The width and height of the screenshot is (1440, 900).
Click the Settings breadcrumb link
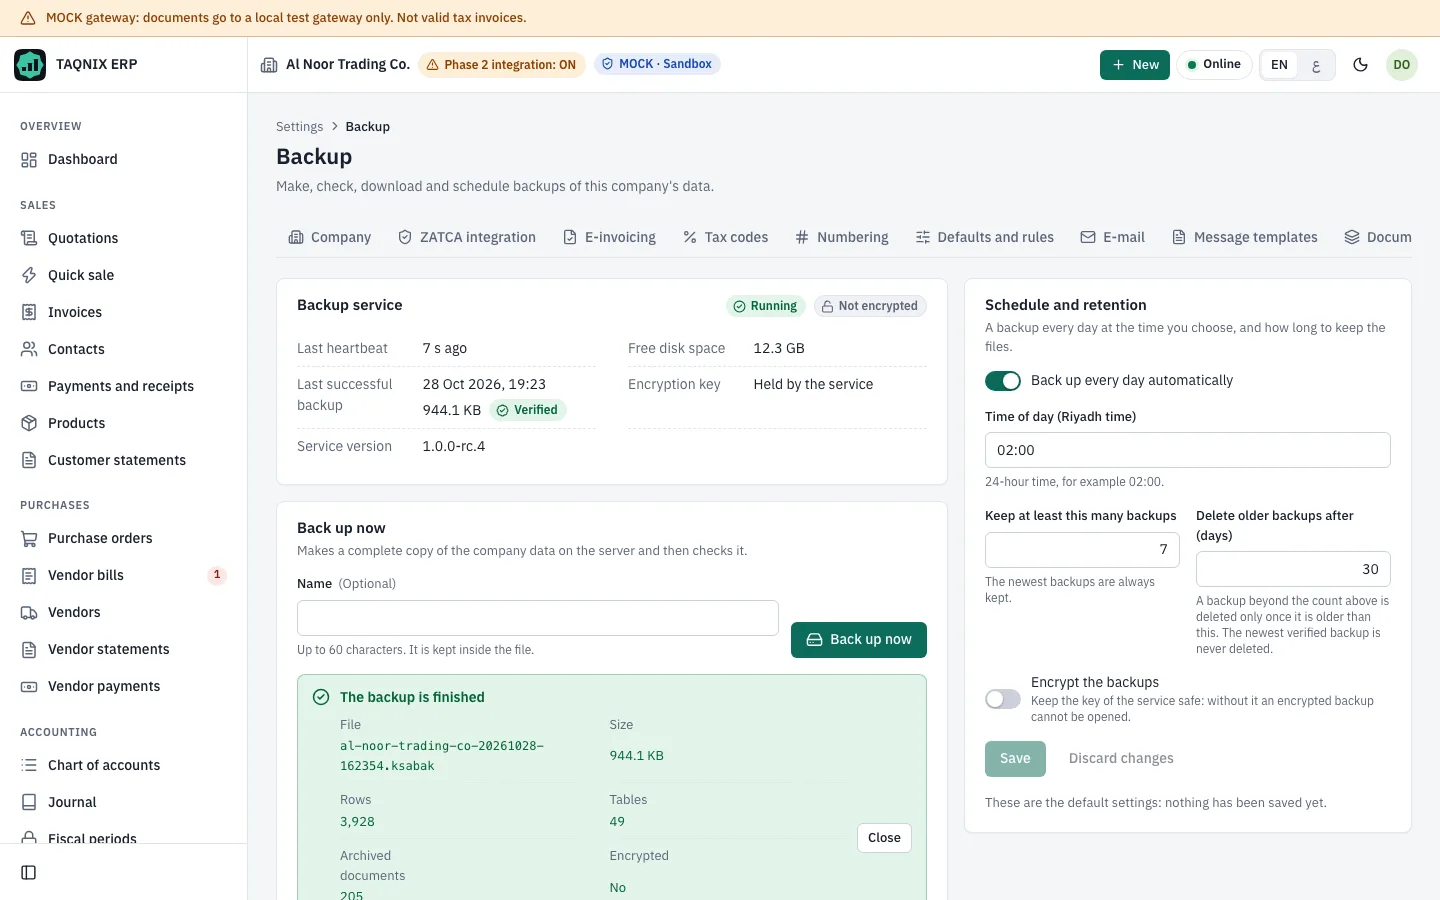[300, 127]
